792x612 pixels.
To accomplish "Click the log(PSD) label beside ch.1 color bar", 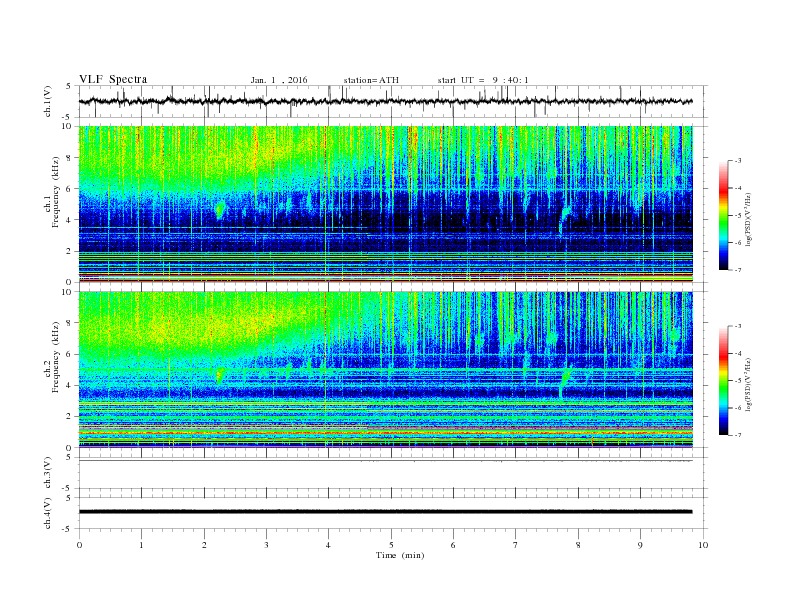I will (x=748, y=219).
